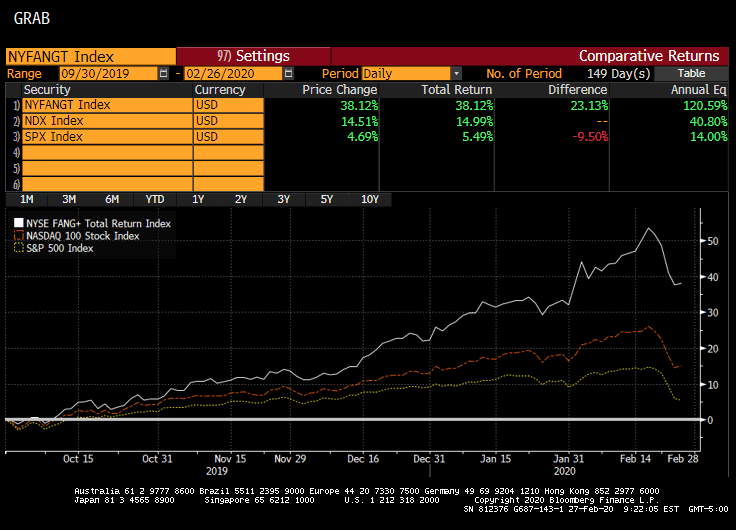Switch to Table view
736x530 pixels.
[x=691, y=73]
